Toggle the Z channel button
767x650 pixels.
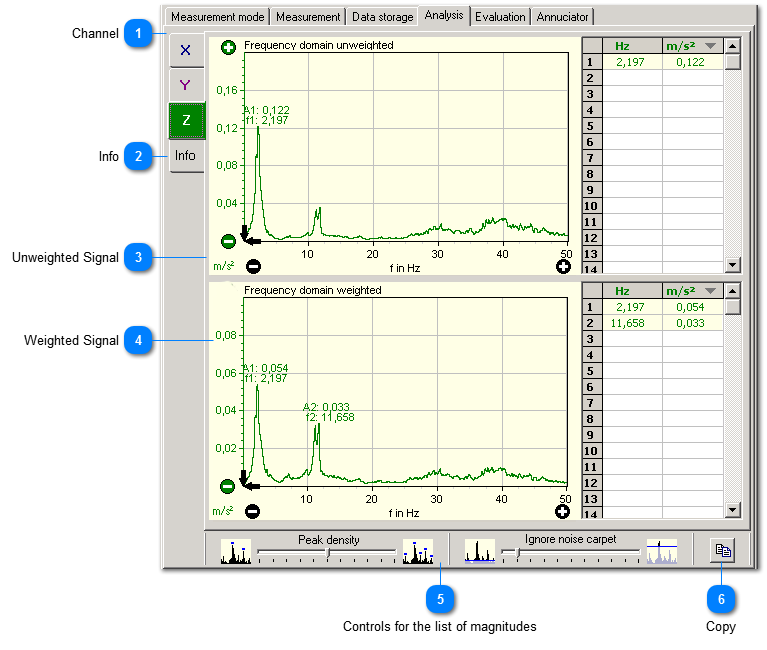point(186,120)
